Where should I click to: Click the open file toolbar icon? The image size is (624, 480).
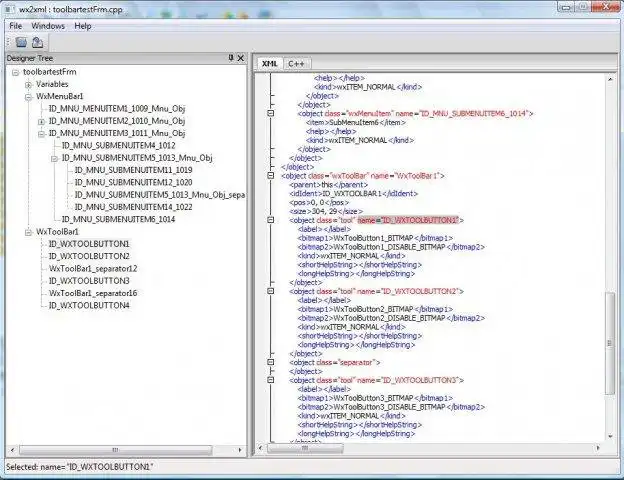click(x=20, y=42)
